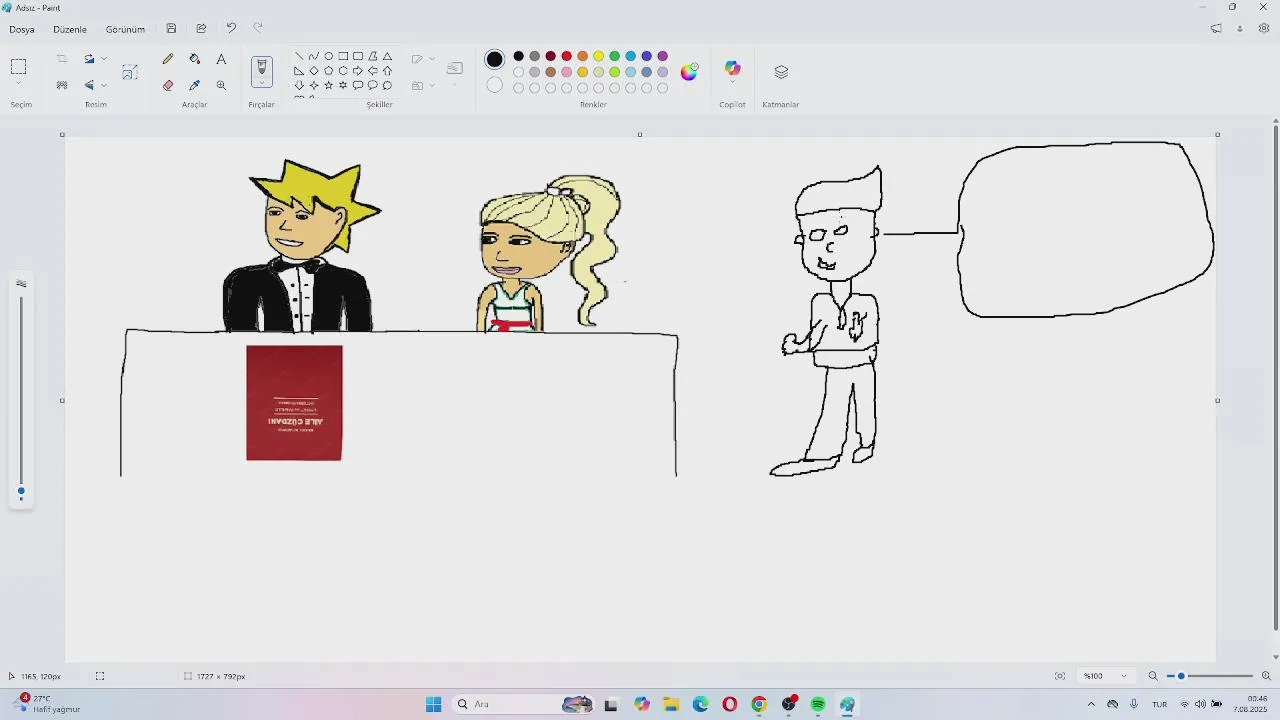Open the Dosya menu

[x=22, y=29]
